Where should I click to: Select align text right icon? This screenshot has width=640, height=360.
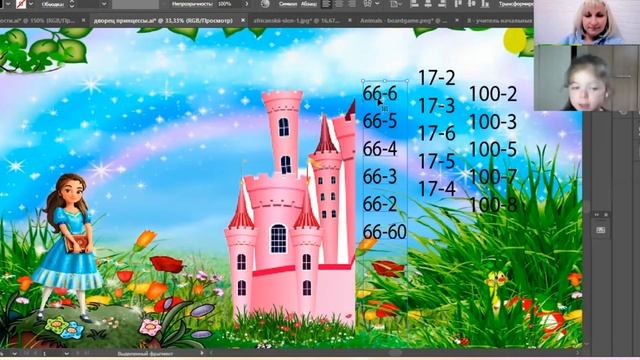pyautogui.click(x=352, y=4)
